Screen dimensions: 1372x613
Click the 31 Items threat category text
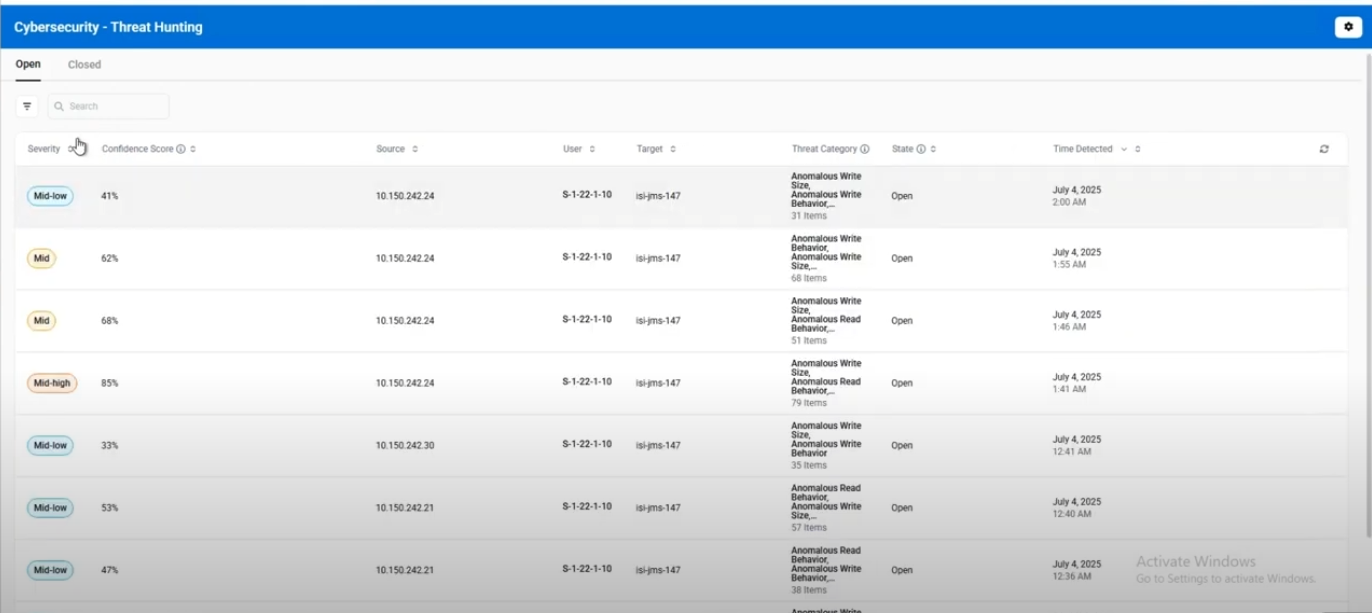tap(809, 216)
